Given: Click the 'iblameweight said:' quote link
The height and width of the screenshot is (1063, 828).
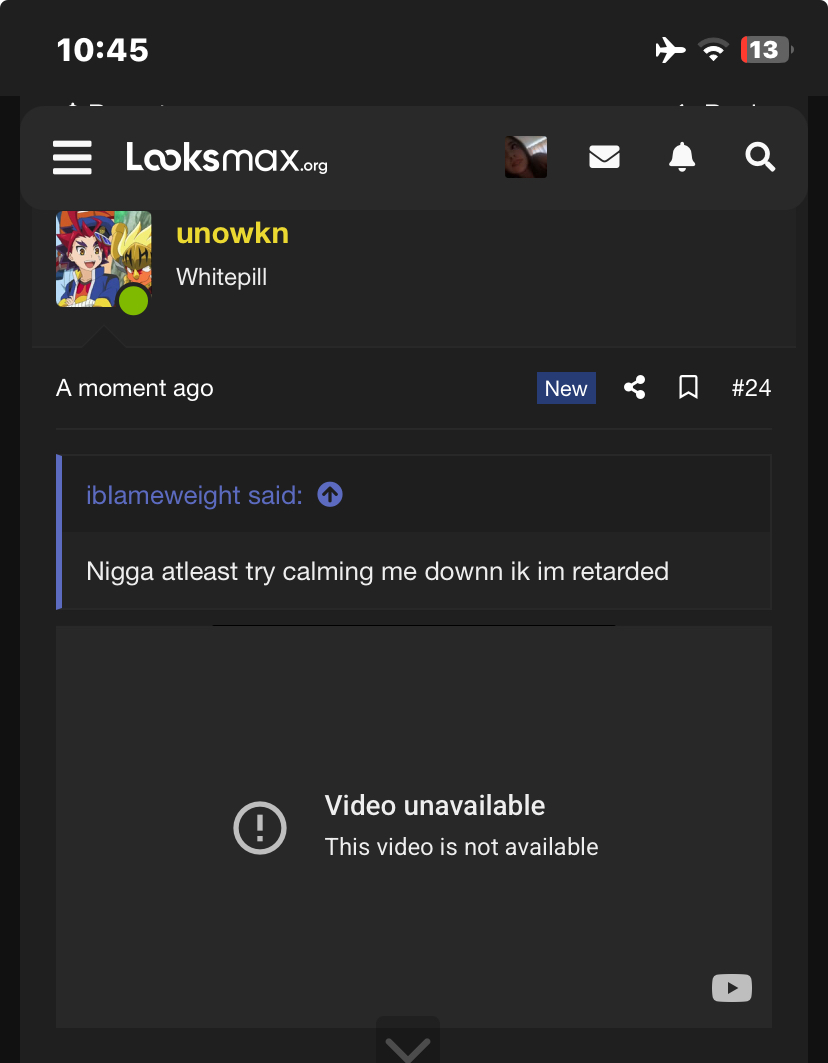Looking at the screenshot, I should point(194,495).
